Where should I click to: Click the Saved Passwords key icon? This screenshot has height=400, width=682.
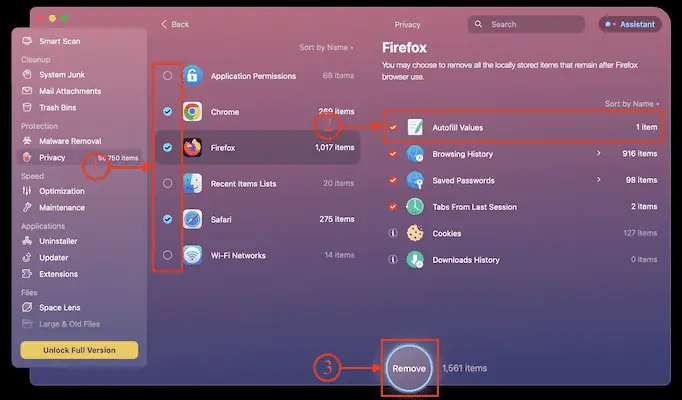click(x=415, y=180)
